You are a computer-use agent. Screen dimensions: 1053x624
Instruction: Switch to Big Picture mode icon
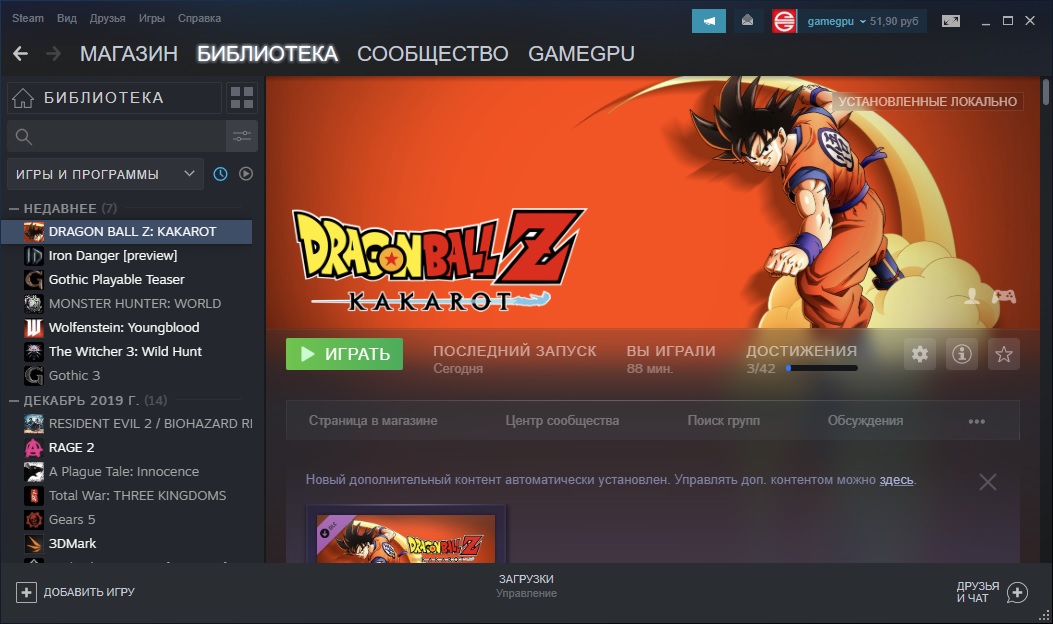click(x=951, y=21)
